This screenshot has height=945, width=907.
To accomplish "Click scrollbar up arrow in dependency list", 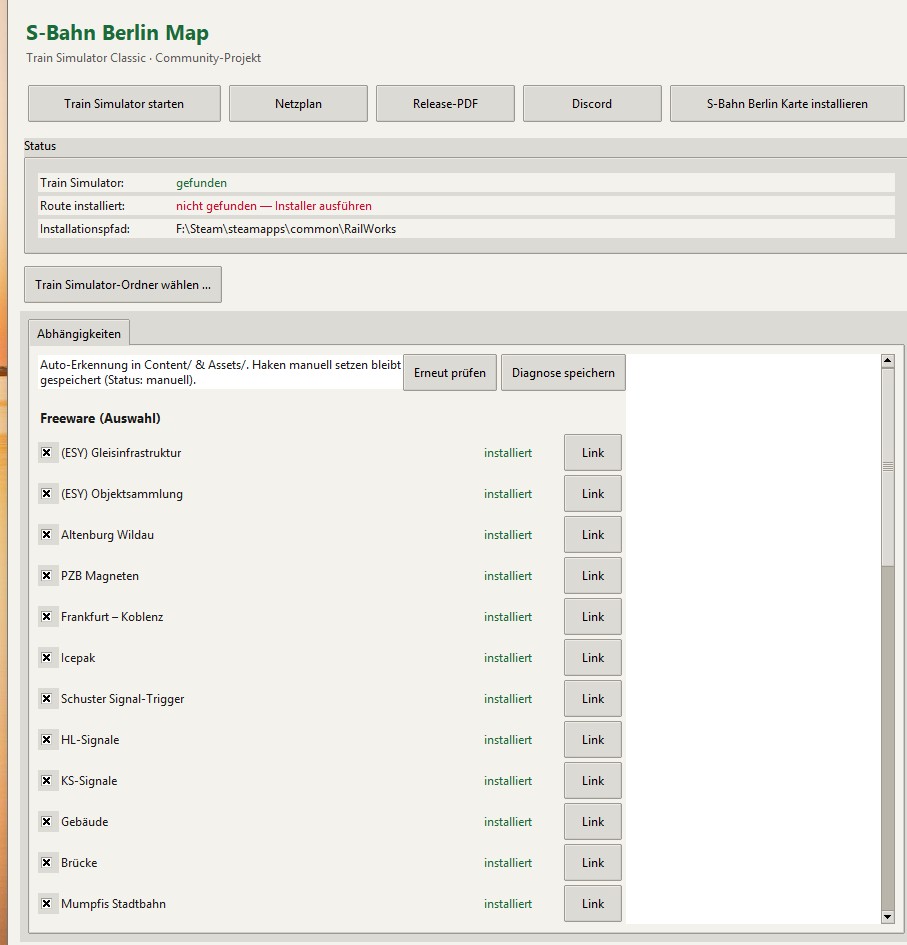I will [x=888, y=361].
